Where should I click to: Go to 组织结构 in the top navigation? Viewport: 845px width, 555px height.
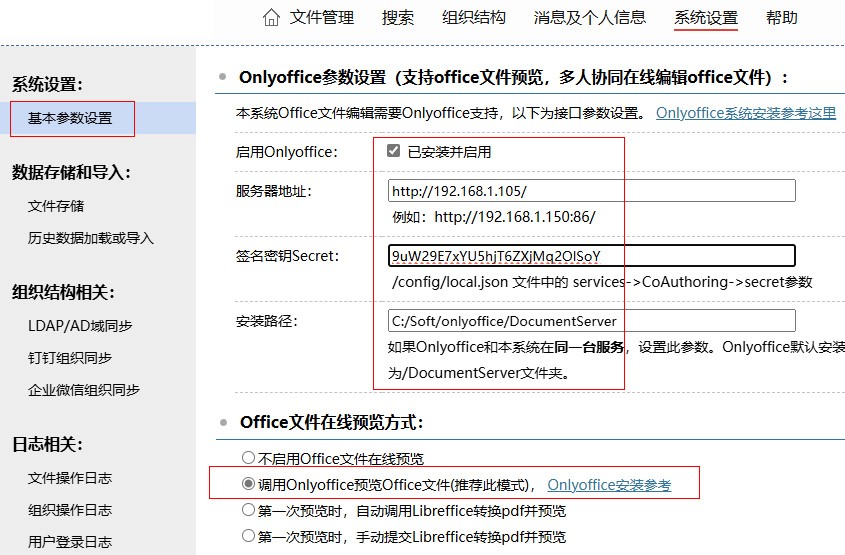click(x=474, y=18)
